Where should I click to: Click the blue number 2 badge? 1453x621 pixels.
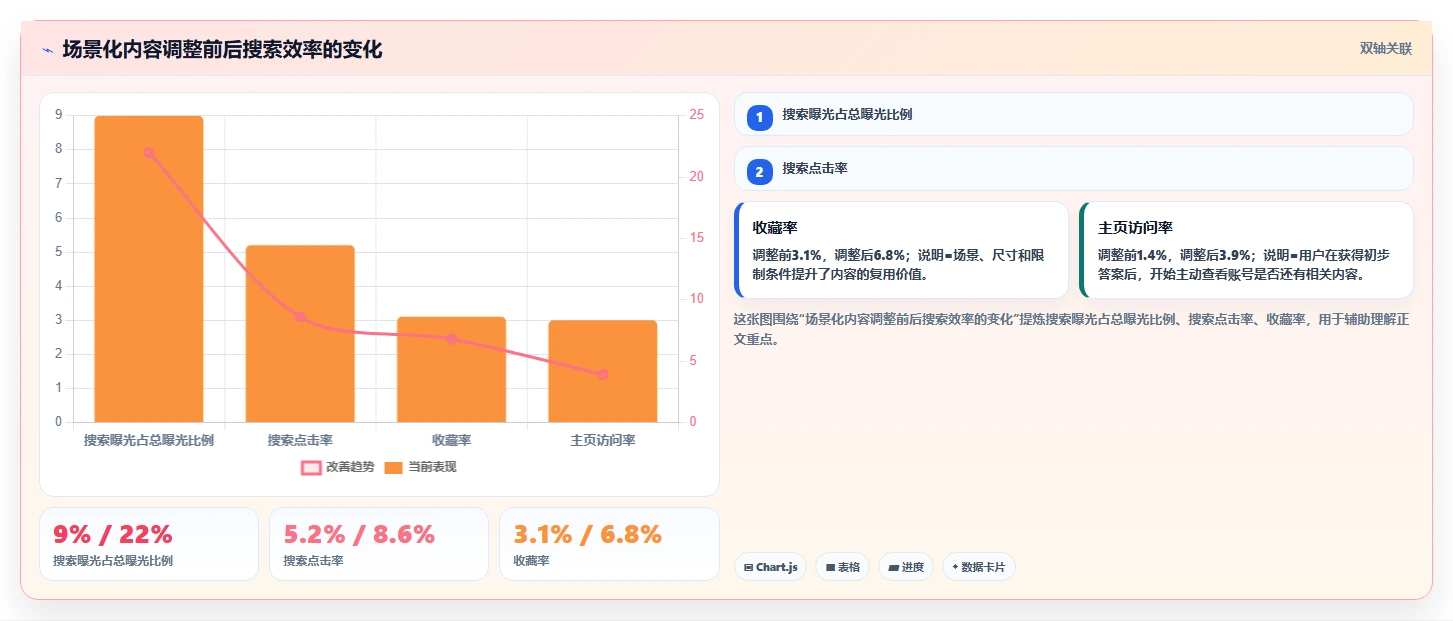click(x=759, y=172)
